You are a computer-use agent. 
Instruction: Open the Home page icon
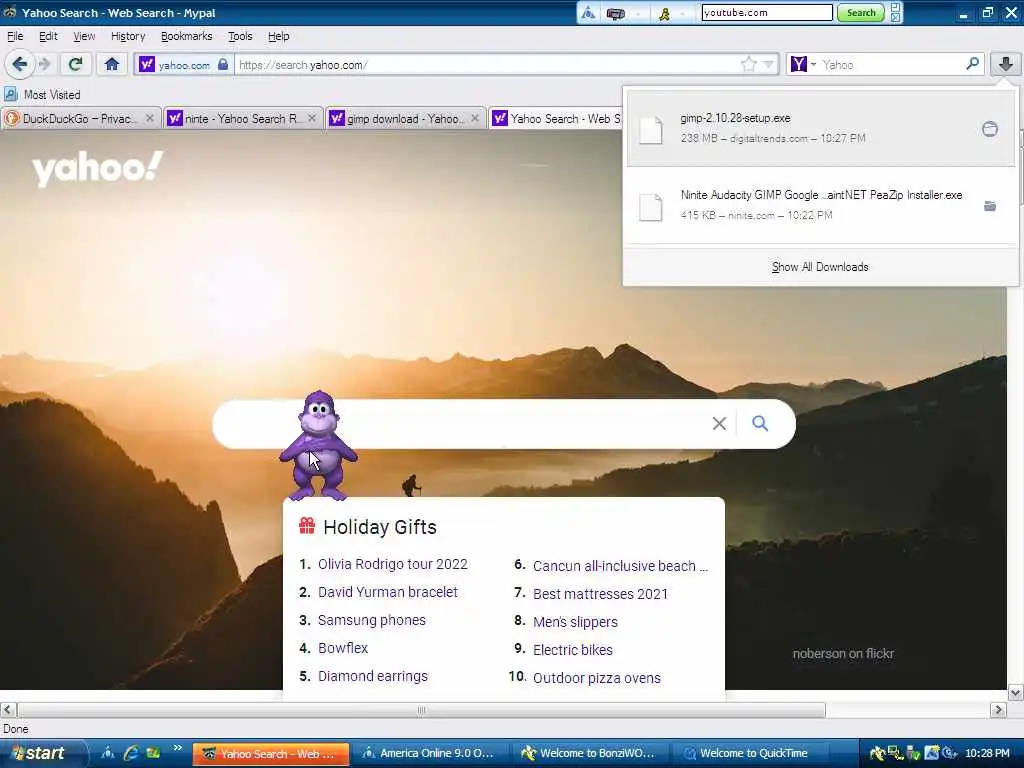[x=112, y=64]
